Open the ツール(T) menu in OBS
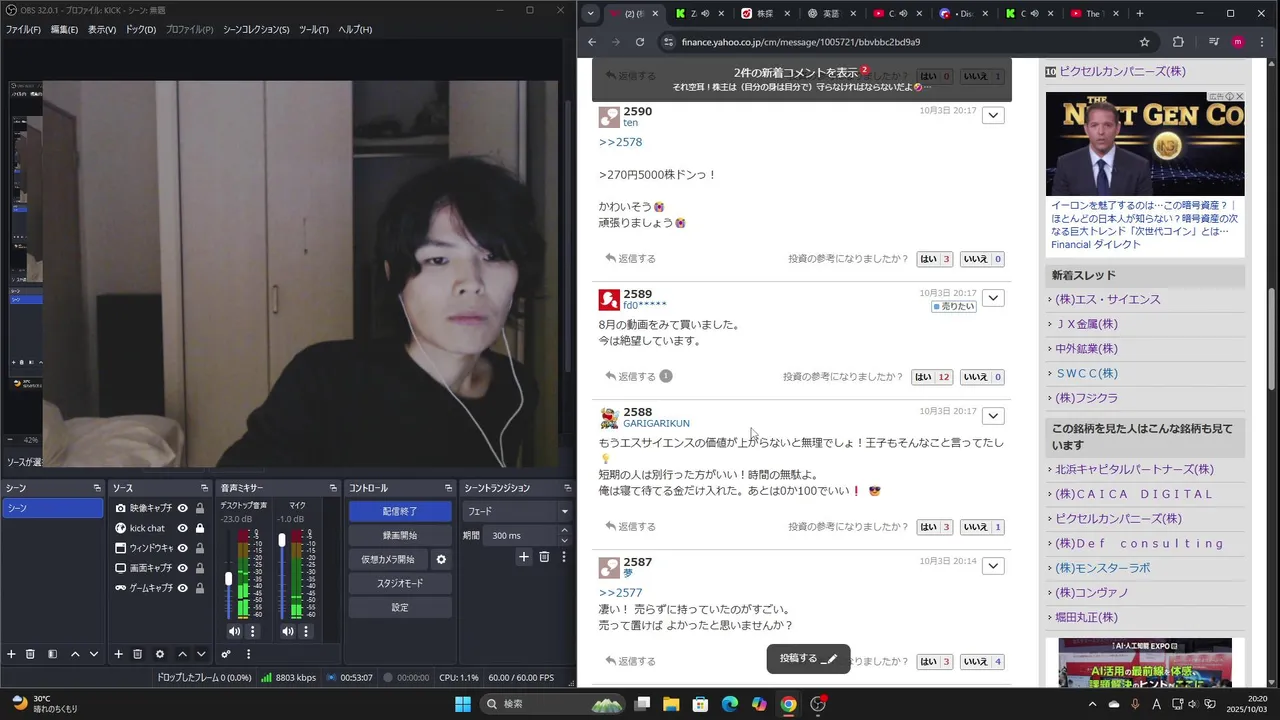The width and height of the screenshot is (1280, 720). 314,30
